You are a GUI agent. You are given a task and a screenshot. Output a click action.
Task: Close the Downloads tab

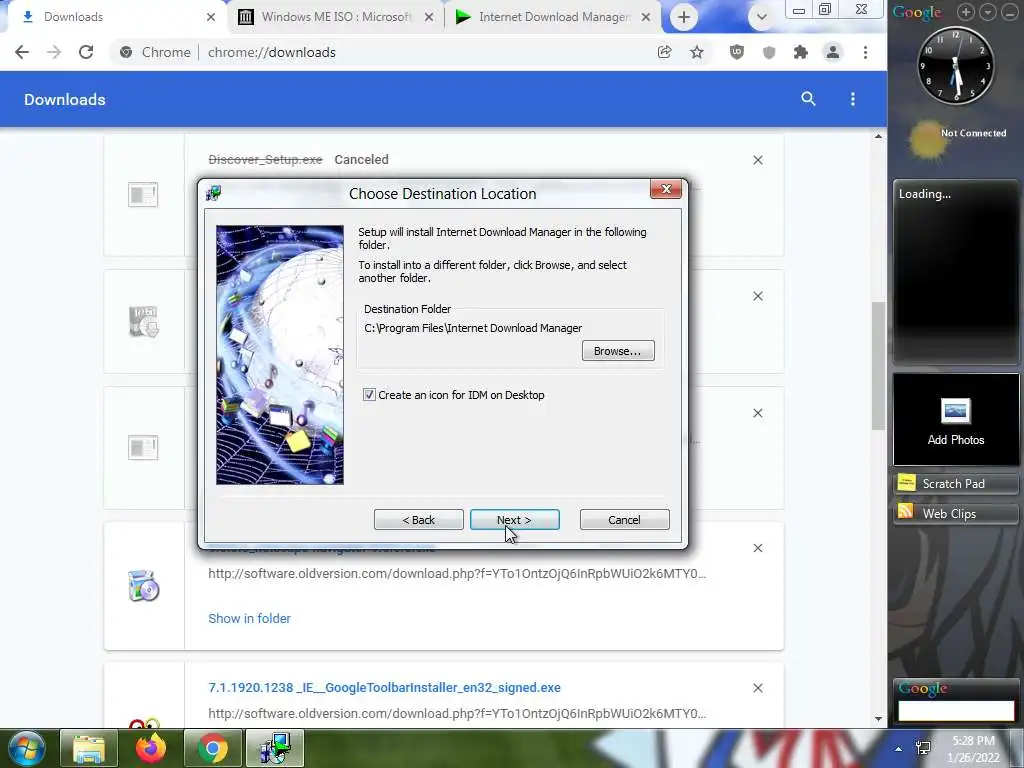(210, 18)
